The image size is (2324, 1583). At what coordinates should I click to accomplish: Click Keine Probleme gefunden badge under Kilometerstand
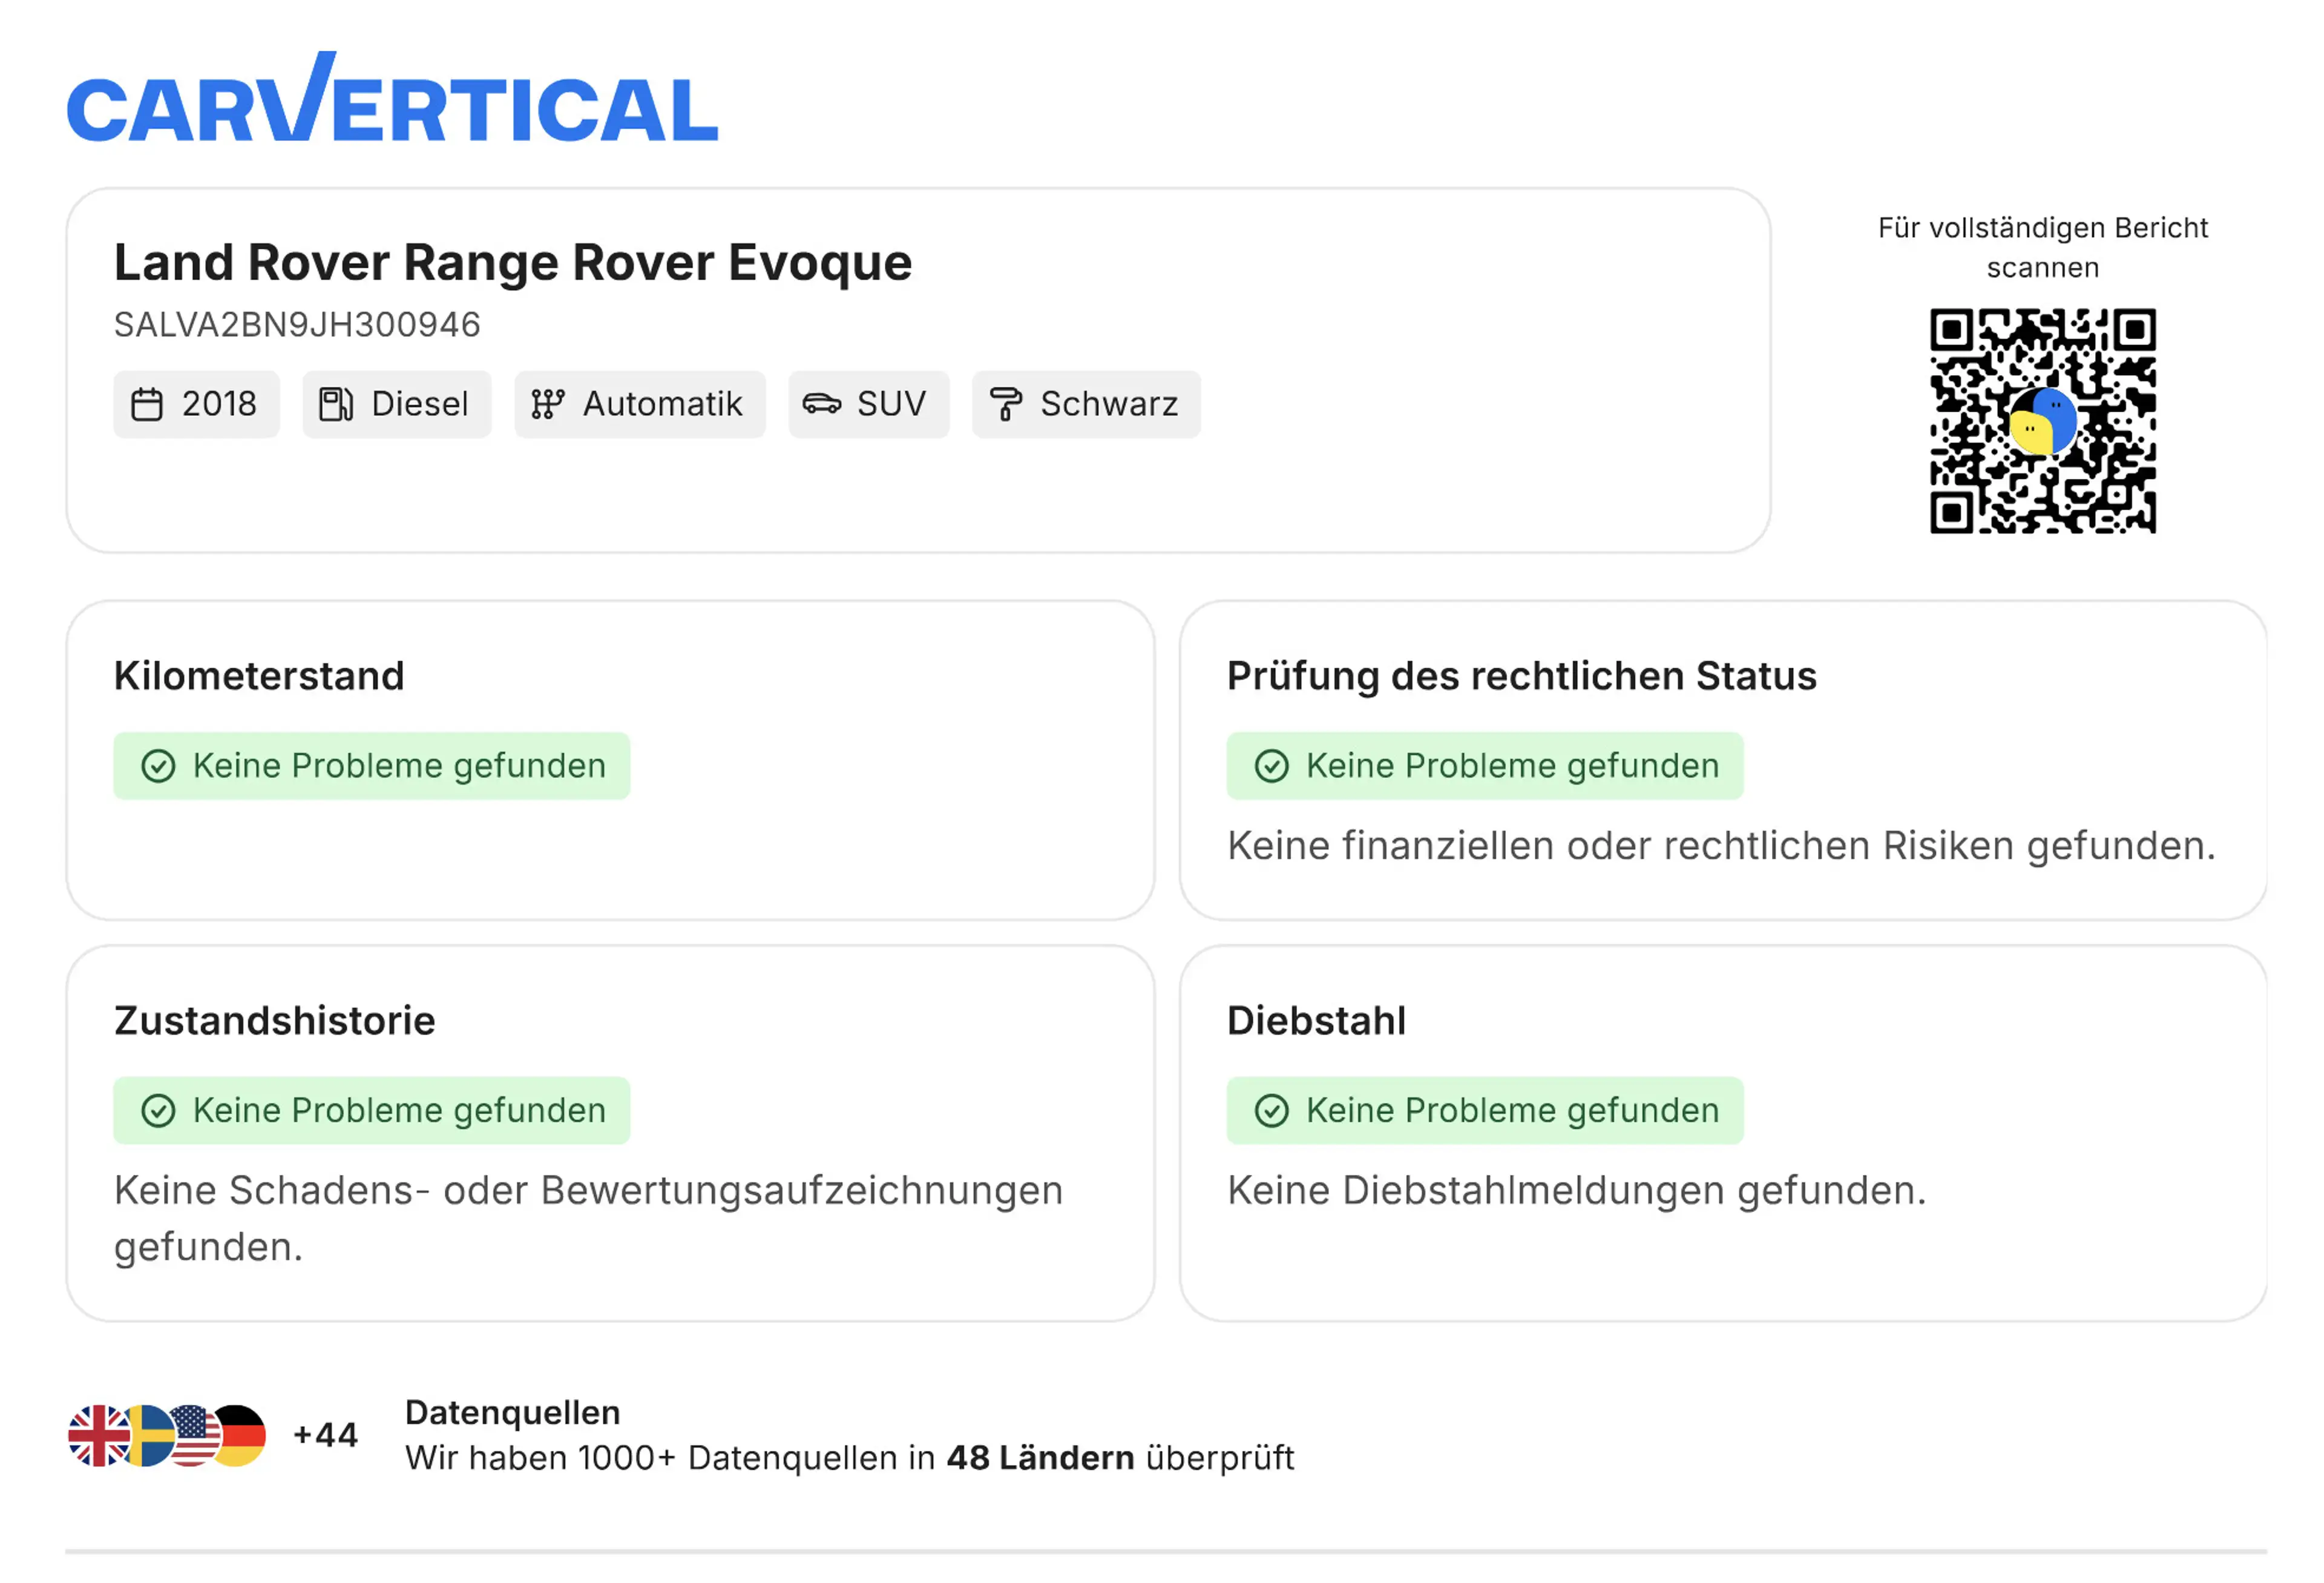[372, 766]
